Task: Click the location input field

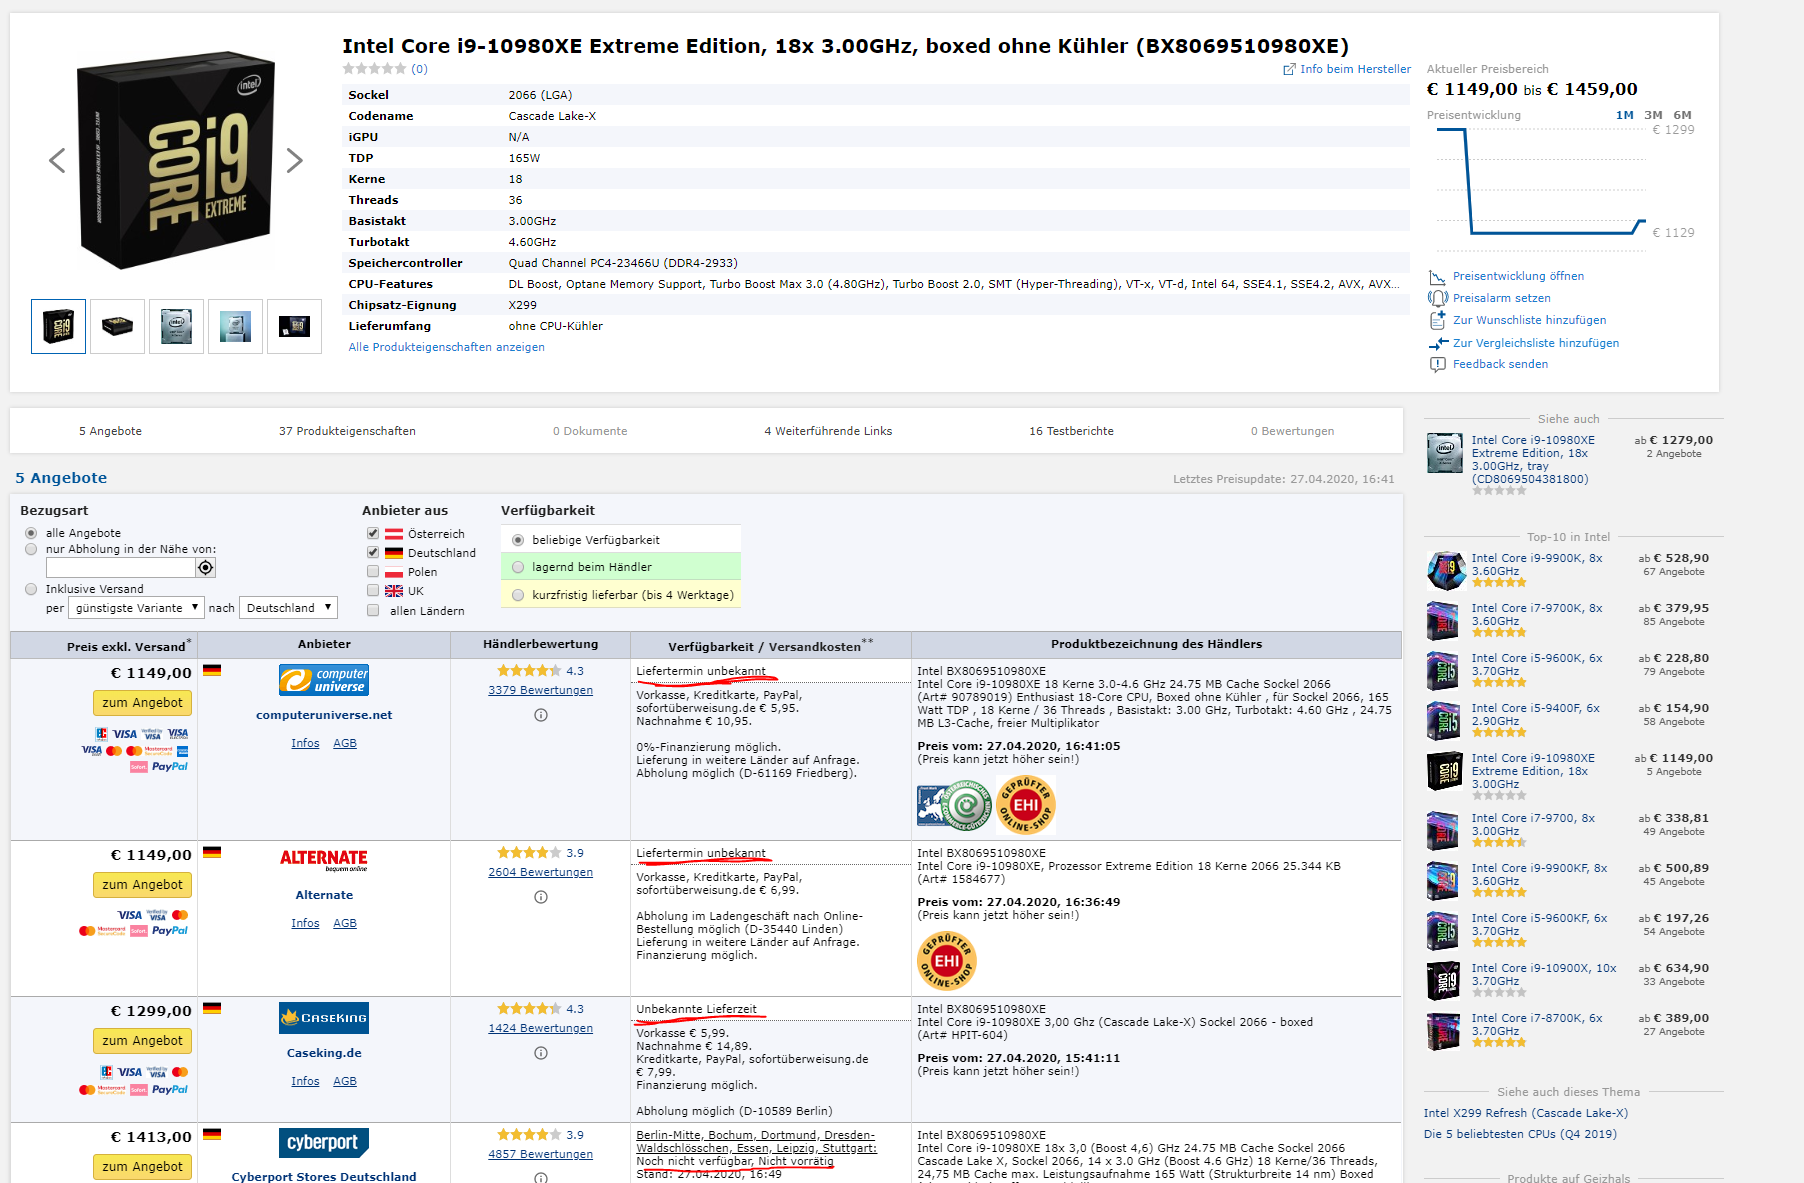Action: [x=120, y=568]
